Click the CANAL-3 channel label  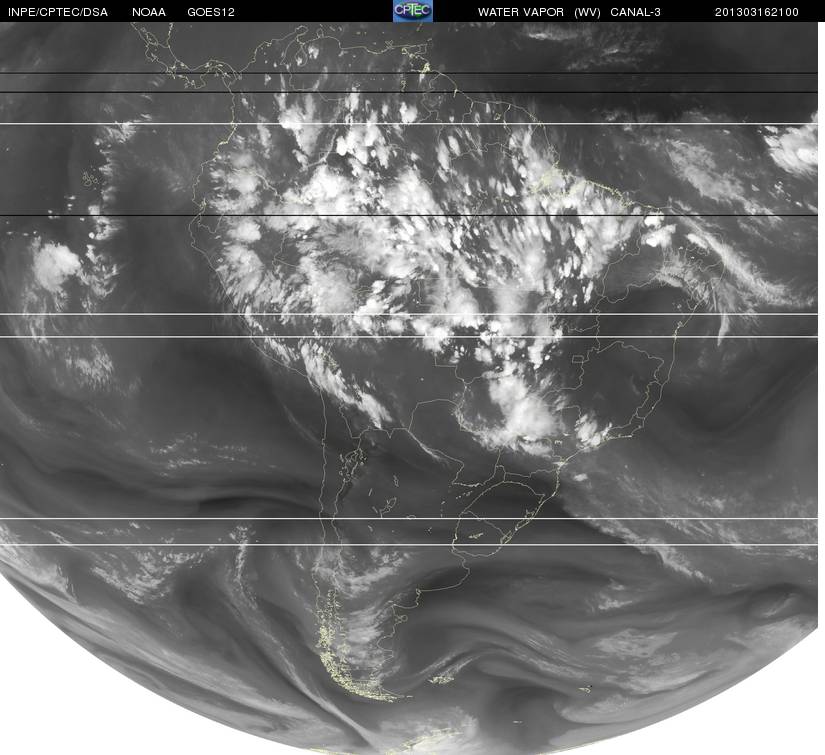(x=635, y=12)
